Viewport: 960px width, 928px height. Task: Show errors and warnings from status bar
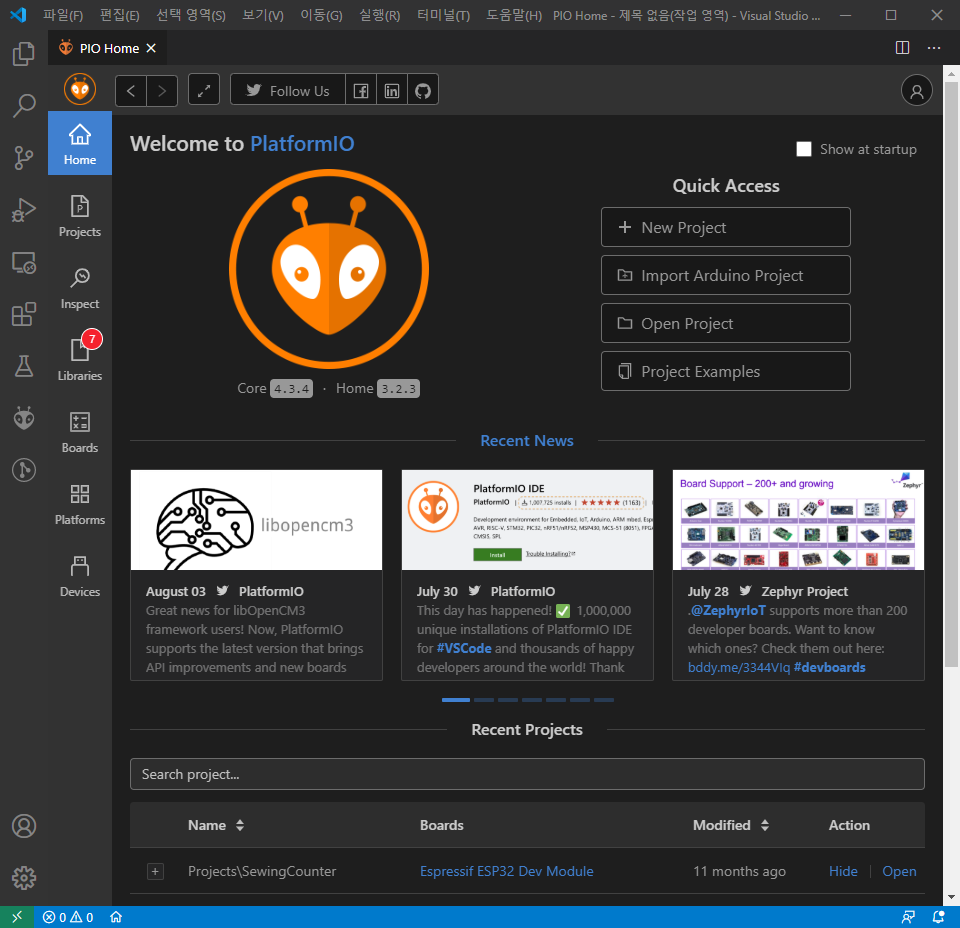pos(68,916)
